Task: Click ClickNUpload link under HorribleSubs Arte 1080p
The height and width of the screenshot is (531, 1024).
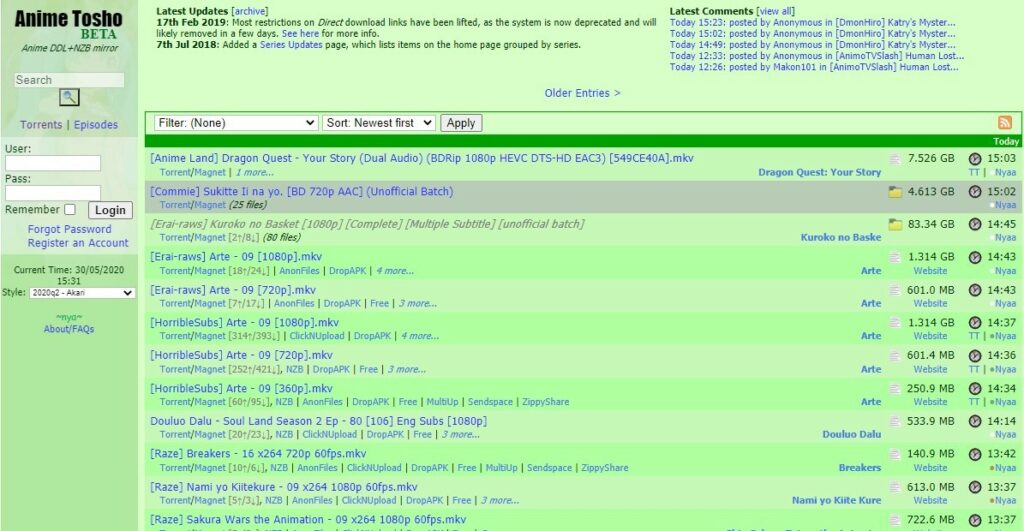Action: point(317,336)
